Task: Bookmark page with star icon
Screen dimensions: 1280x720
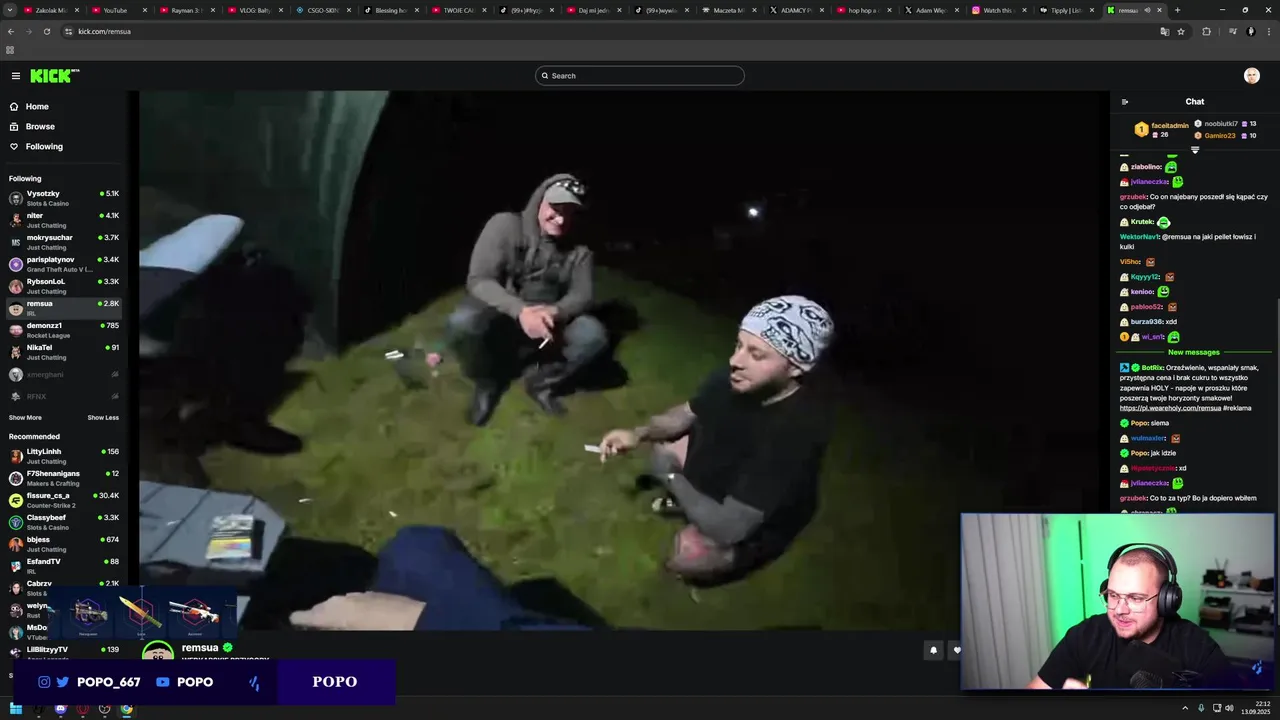Action: [1181, 31]
